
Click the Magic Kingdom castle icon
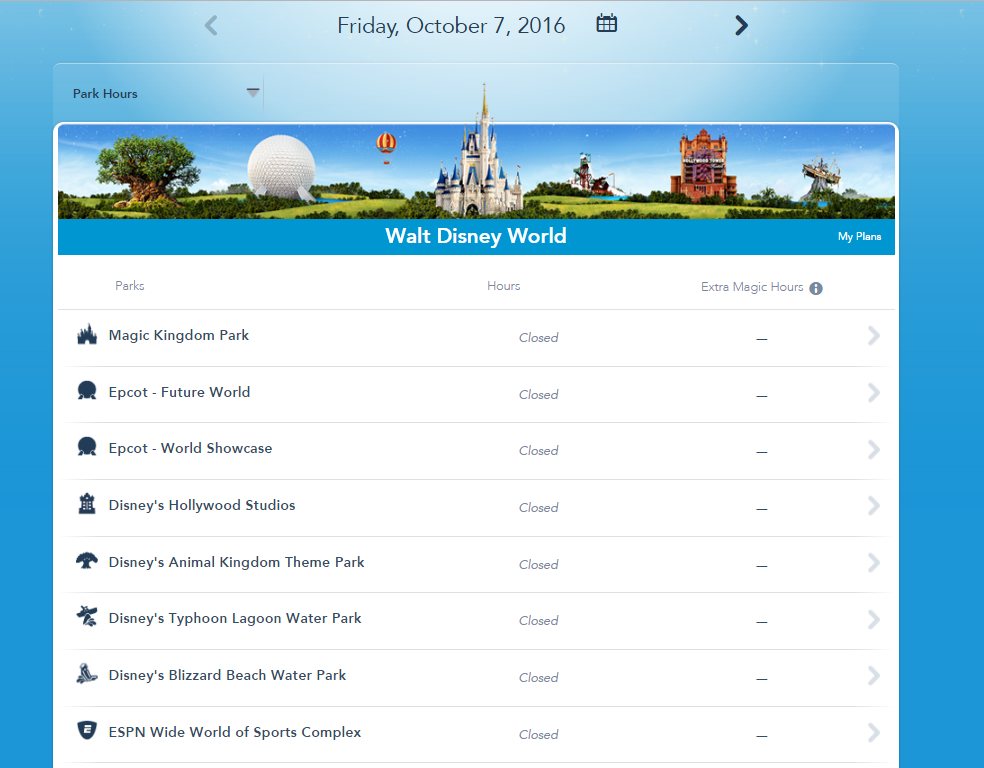coord(87,335)
